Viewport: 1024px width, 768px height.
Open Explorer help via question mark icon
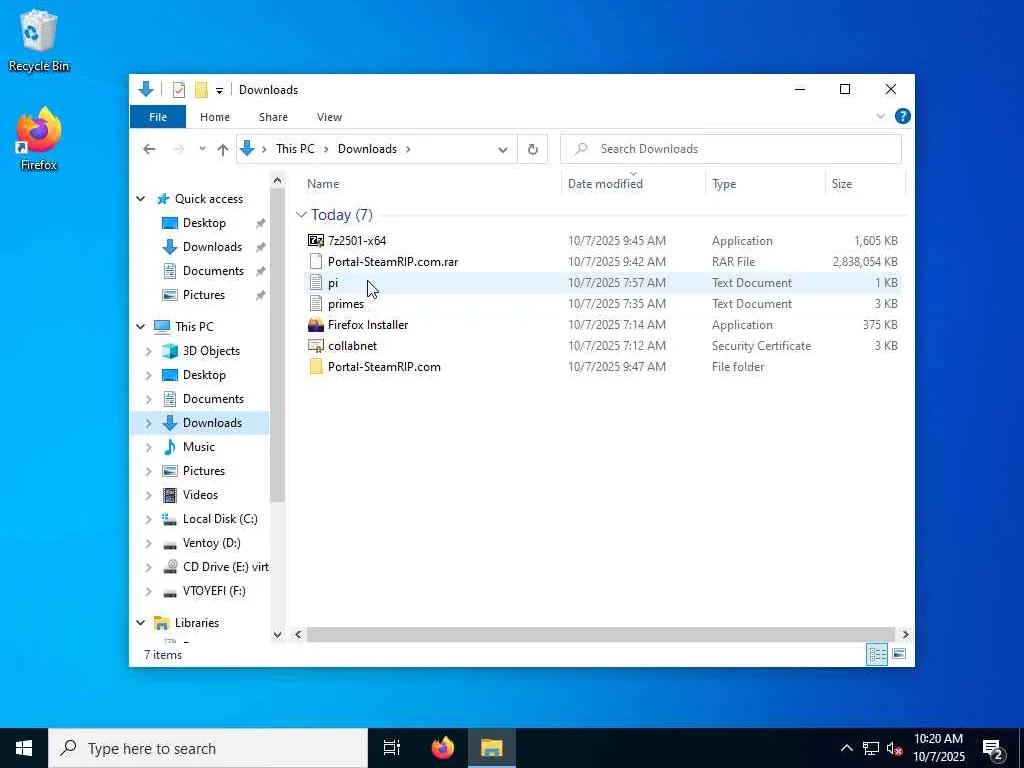coord(903,116)
